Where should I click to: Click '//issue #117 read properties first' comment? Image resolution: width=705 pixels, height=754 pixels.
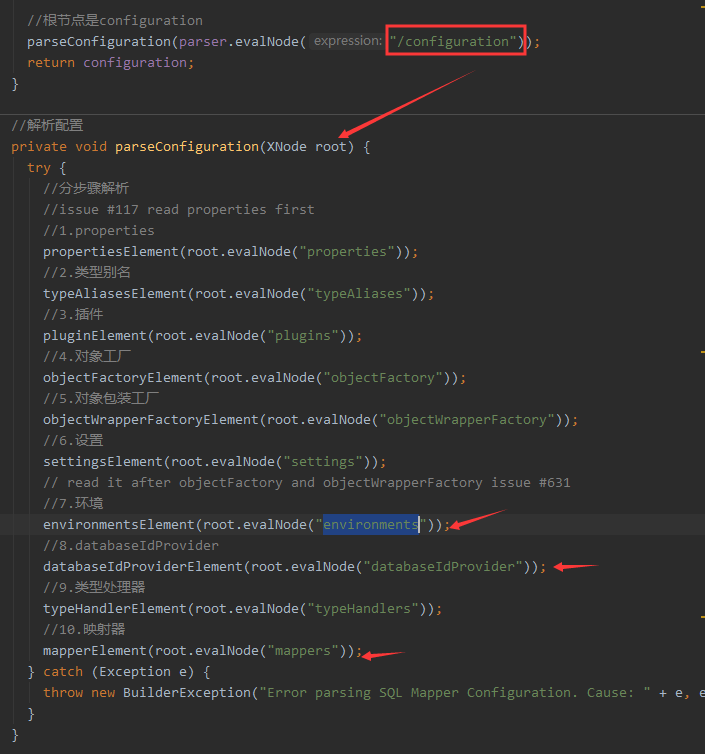[x=179, y=210]
